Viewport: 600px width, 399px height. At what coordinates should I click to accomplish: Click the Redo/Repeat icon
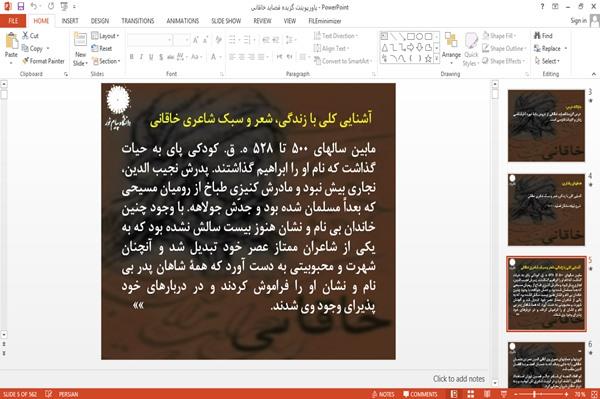[51, 7]
